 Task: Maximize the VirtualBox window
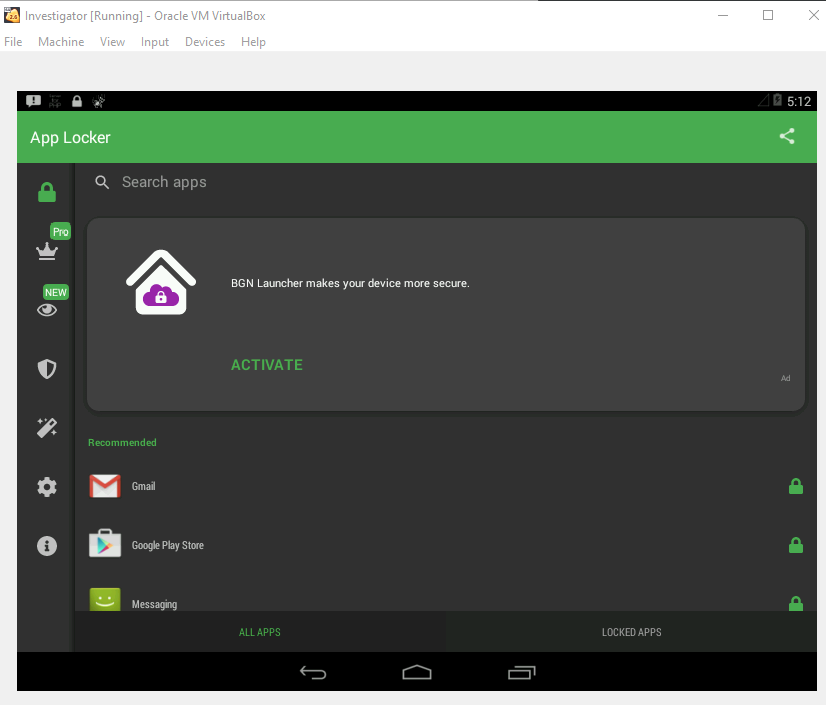tap(768, 15)
